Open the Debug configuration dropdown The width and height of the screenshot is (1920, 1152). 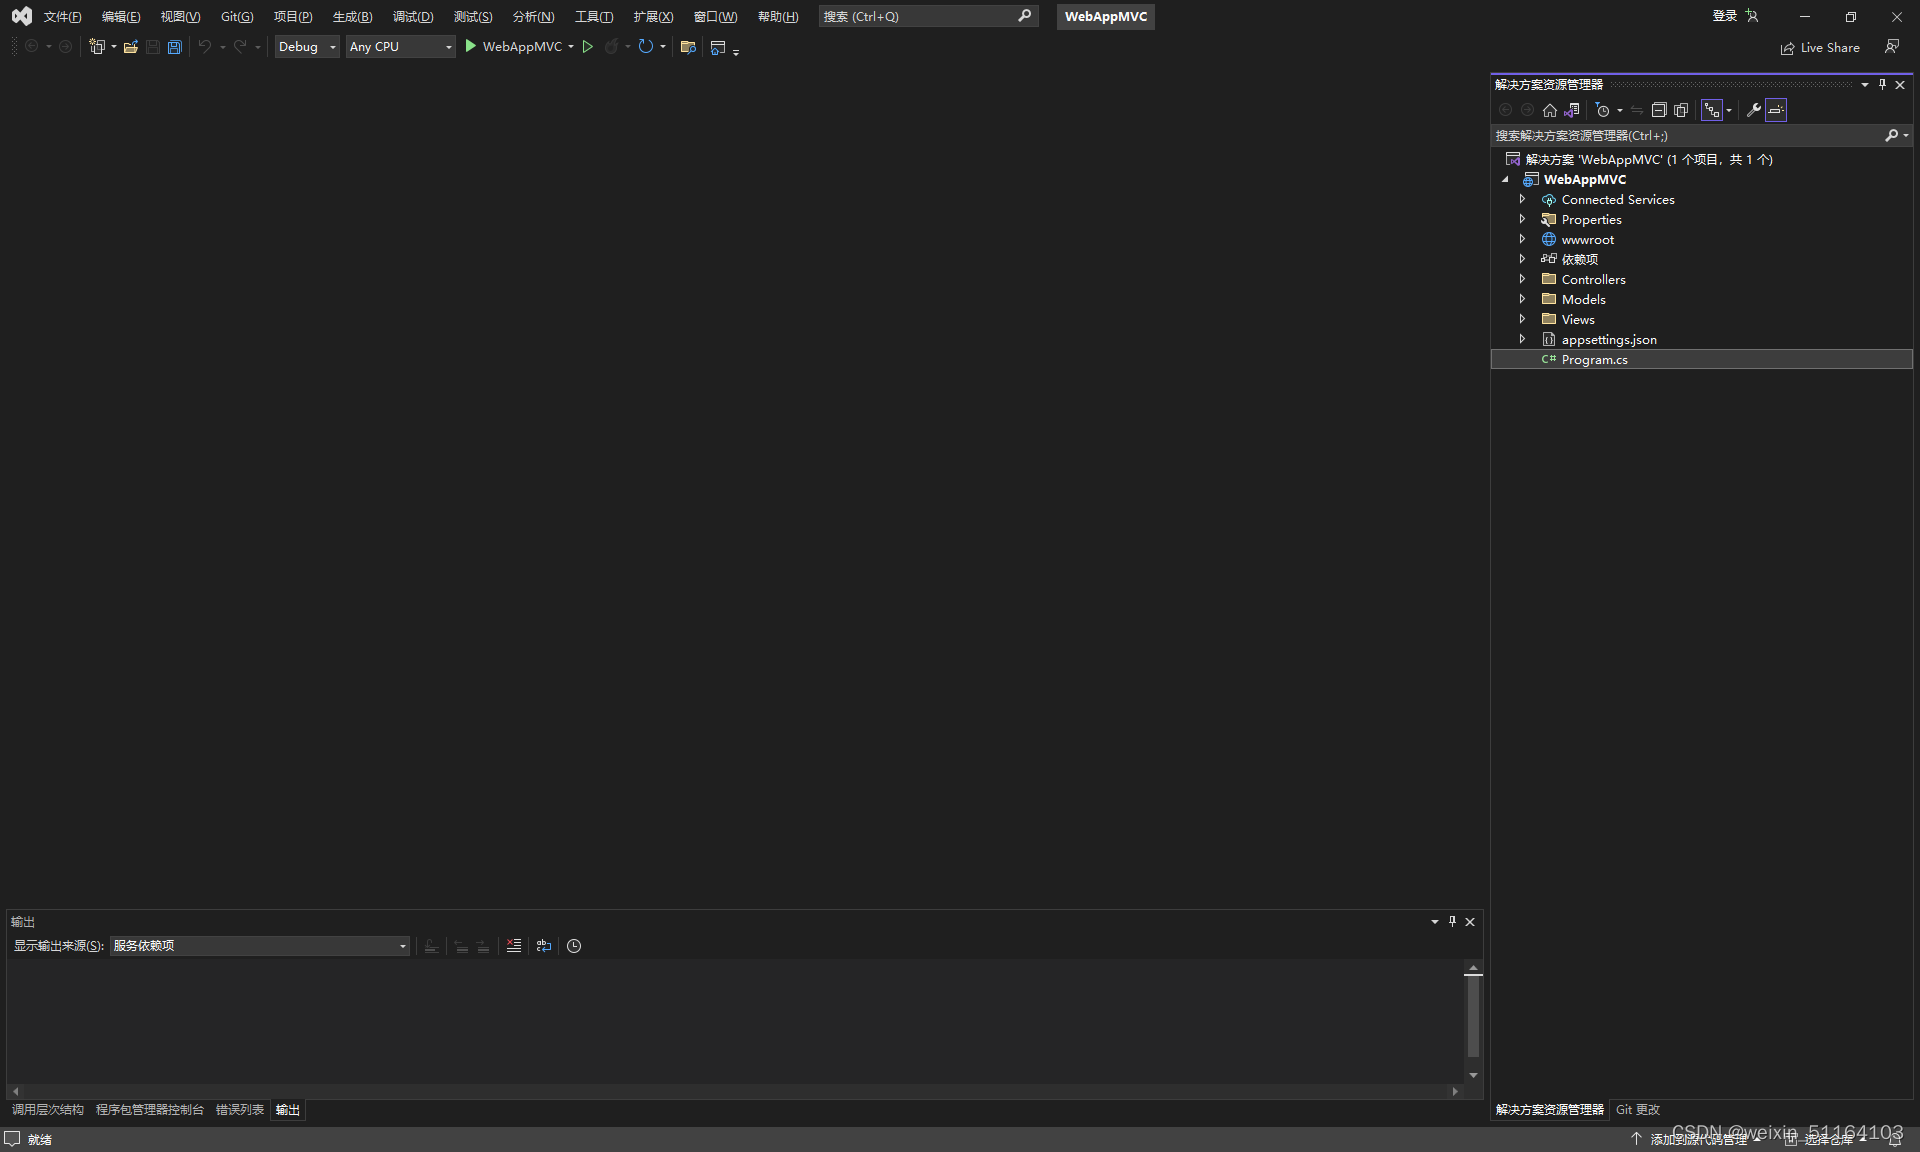pos(307,47)
